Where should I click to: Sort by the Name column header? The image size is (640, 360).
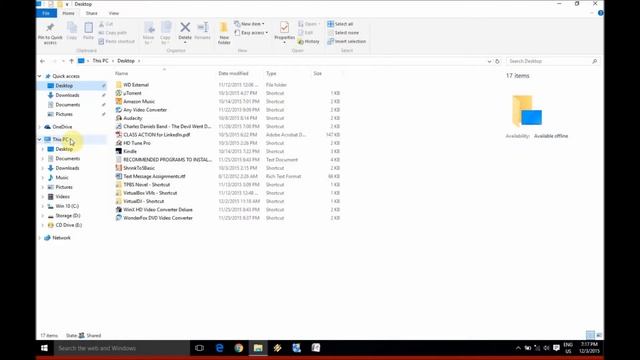point(122,73)
